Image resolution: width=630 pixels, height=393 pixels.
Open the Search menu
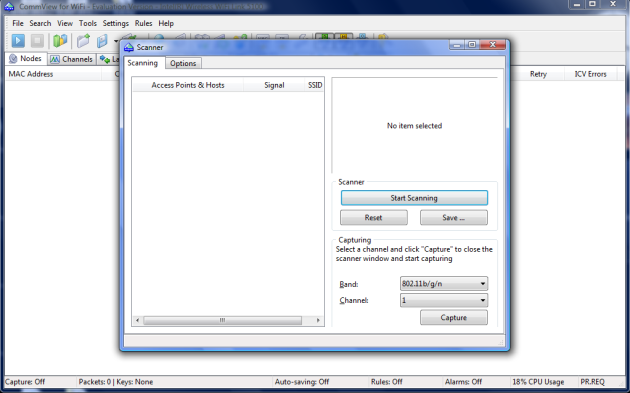tap(40, 23)
